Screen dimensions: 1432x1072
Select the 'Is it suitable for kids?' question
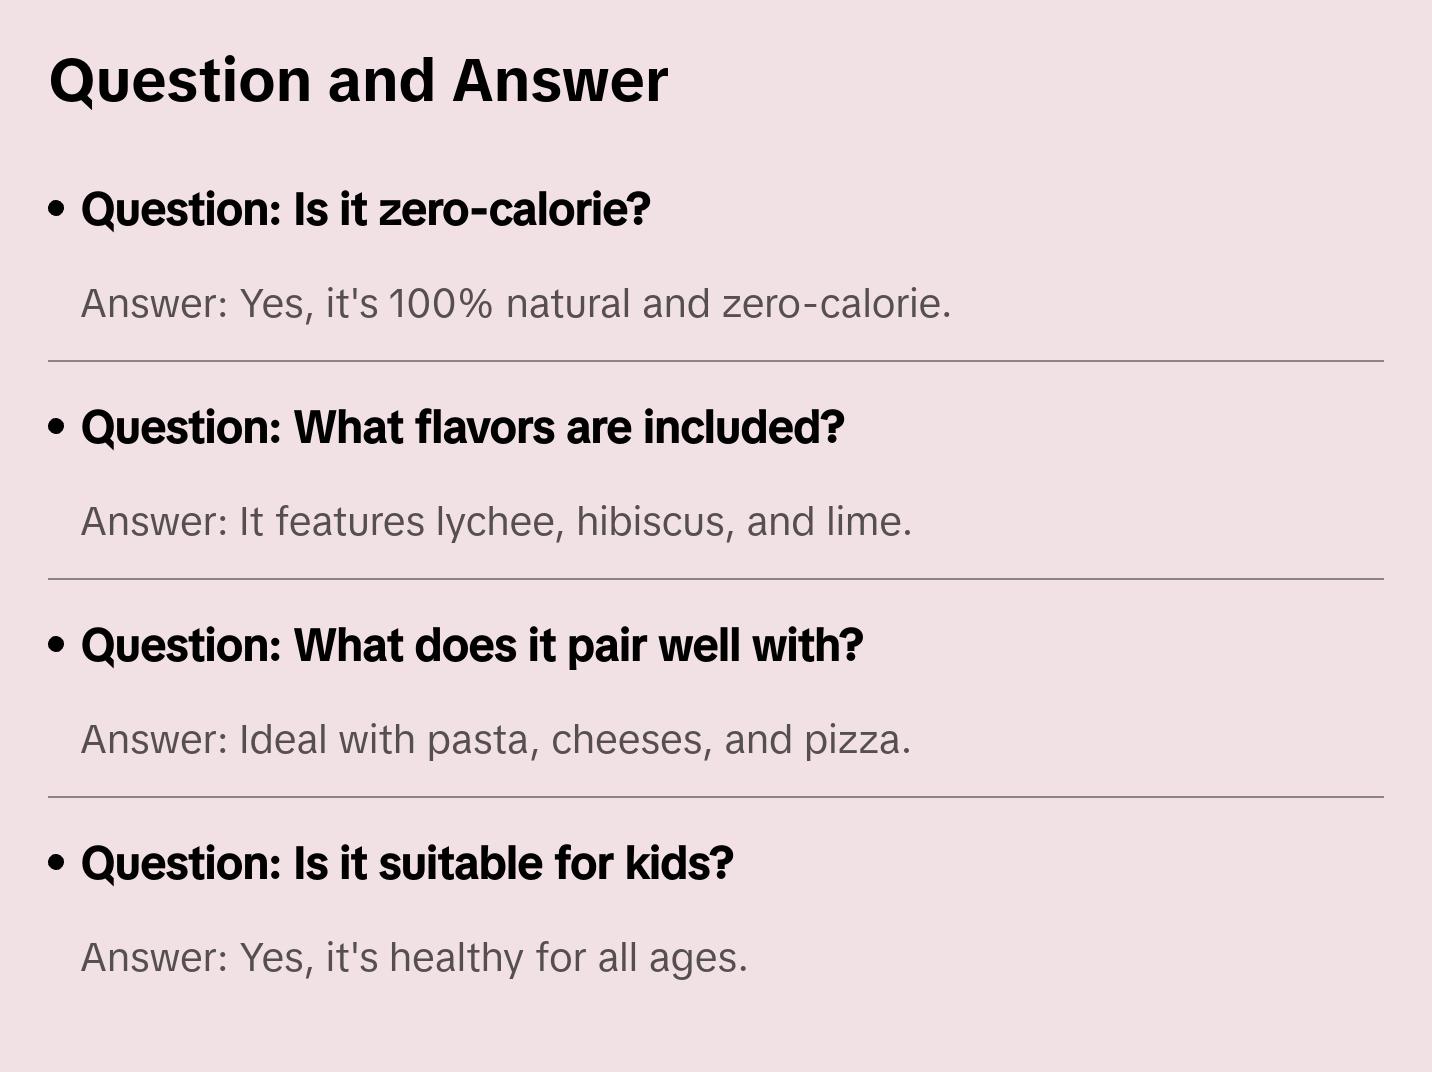pyautogui.click(x=407, y=864)
